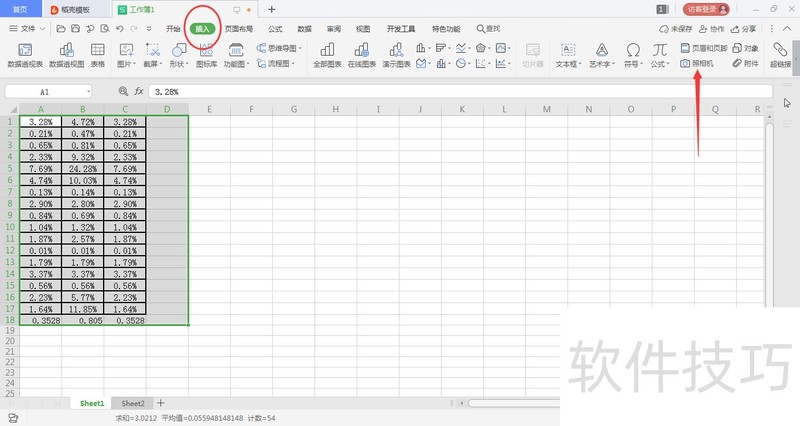This screenshot has width=800, height=426.
Task: Redo the last undone action
Action: point(134,29)
